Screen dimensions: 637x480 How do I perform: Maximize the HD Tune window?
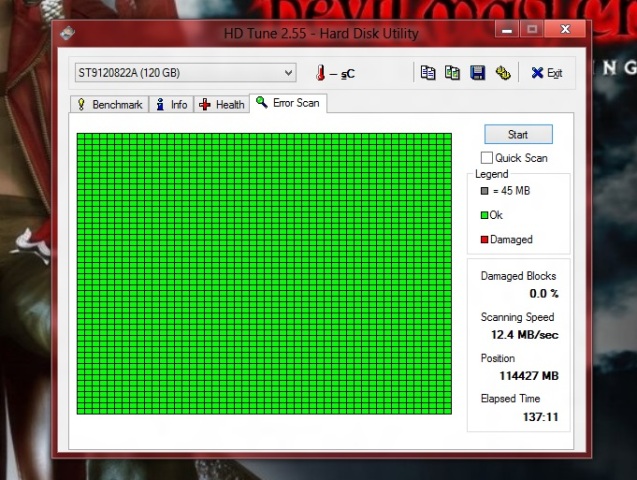click(532, 30)
